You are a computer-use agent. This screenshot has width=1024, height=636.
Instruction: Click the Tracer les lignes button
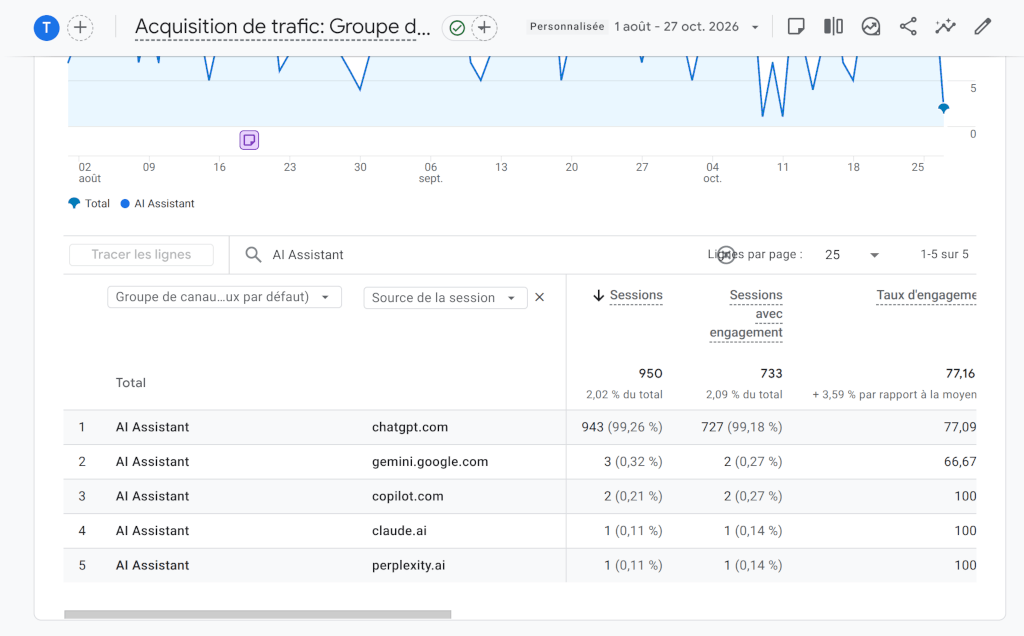141,255
